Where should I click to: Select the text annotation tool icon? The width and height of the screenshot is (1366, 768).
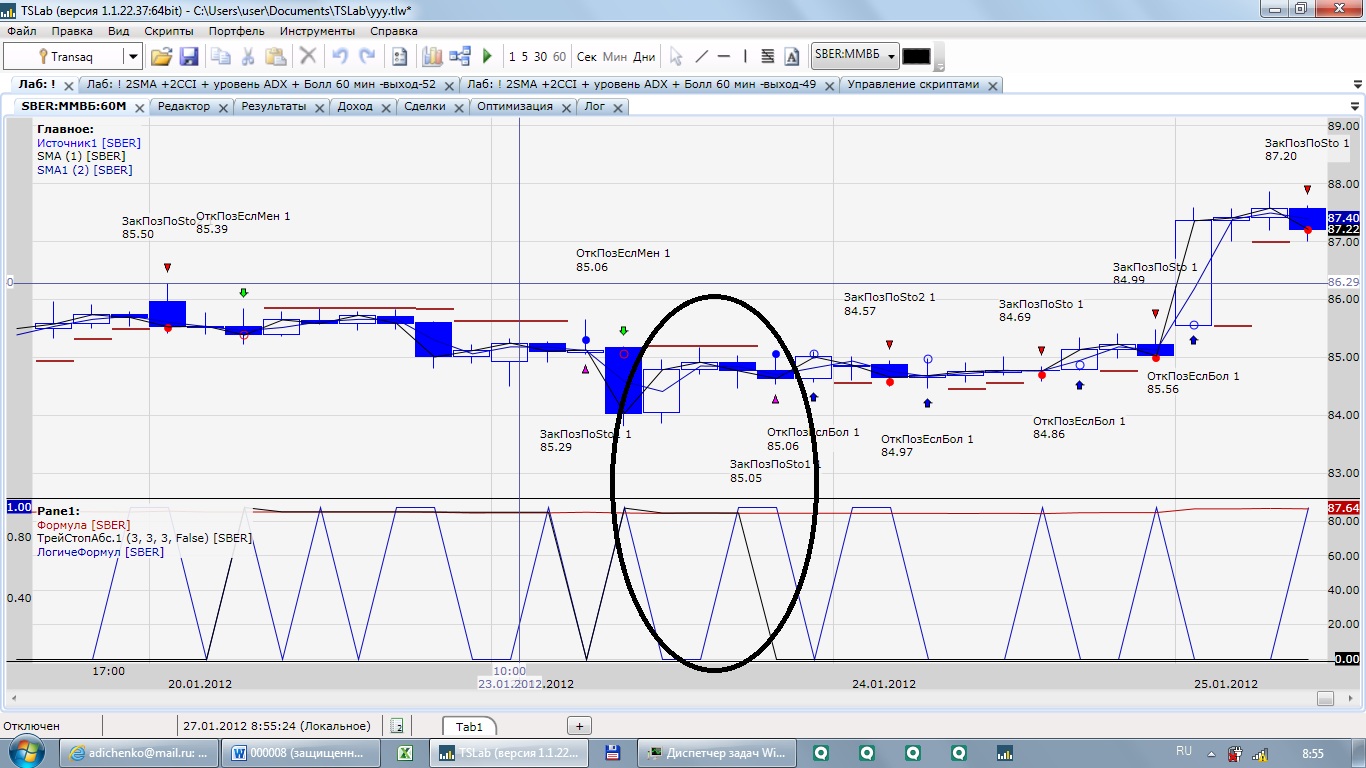(x=792, y=57)
